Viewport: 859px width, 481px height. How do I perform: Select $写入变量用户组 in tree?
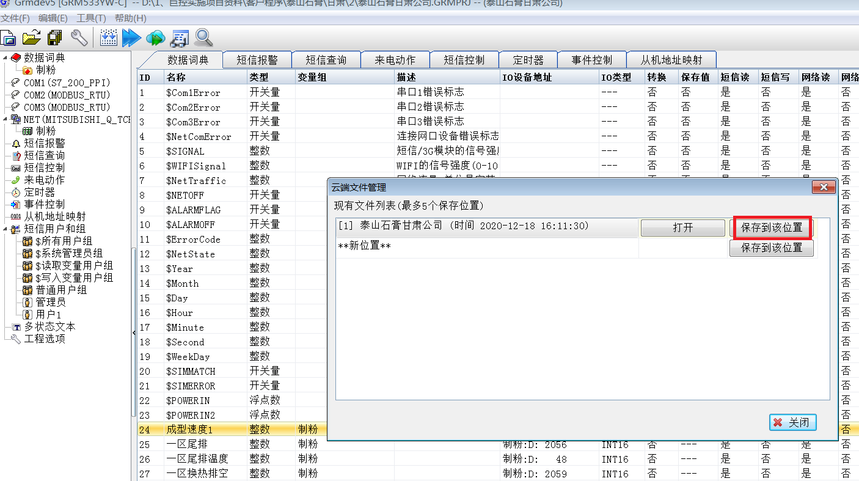[x=74, y=278]
